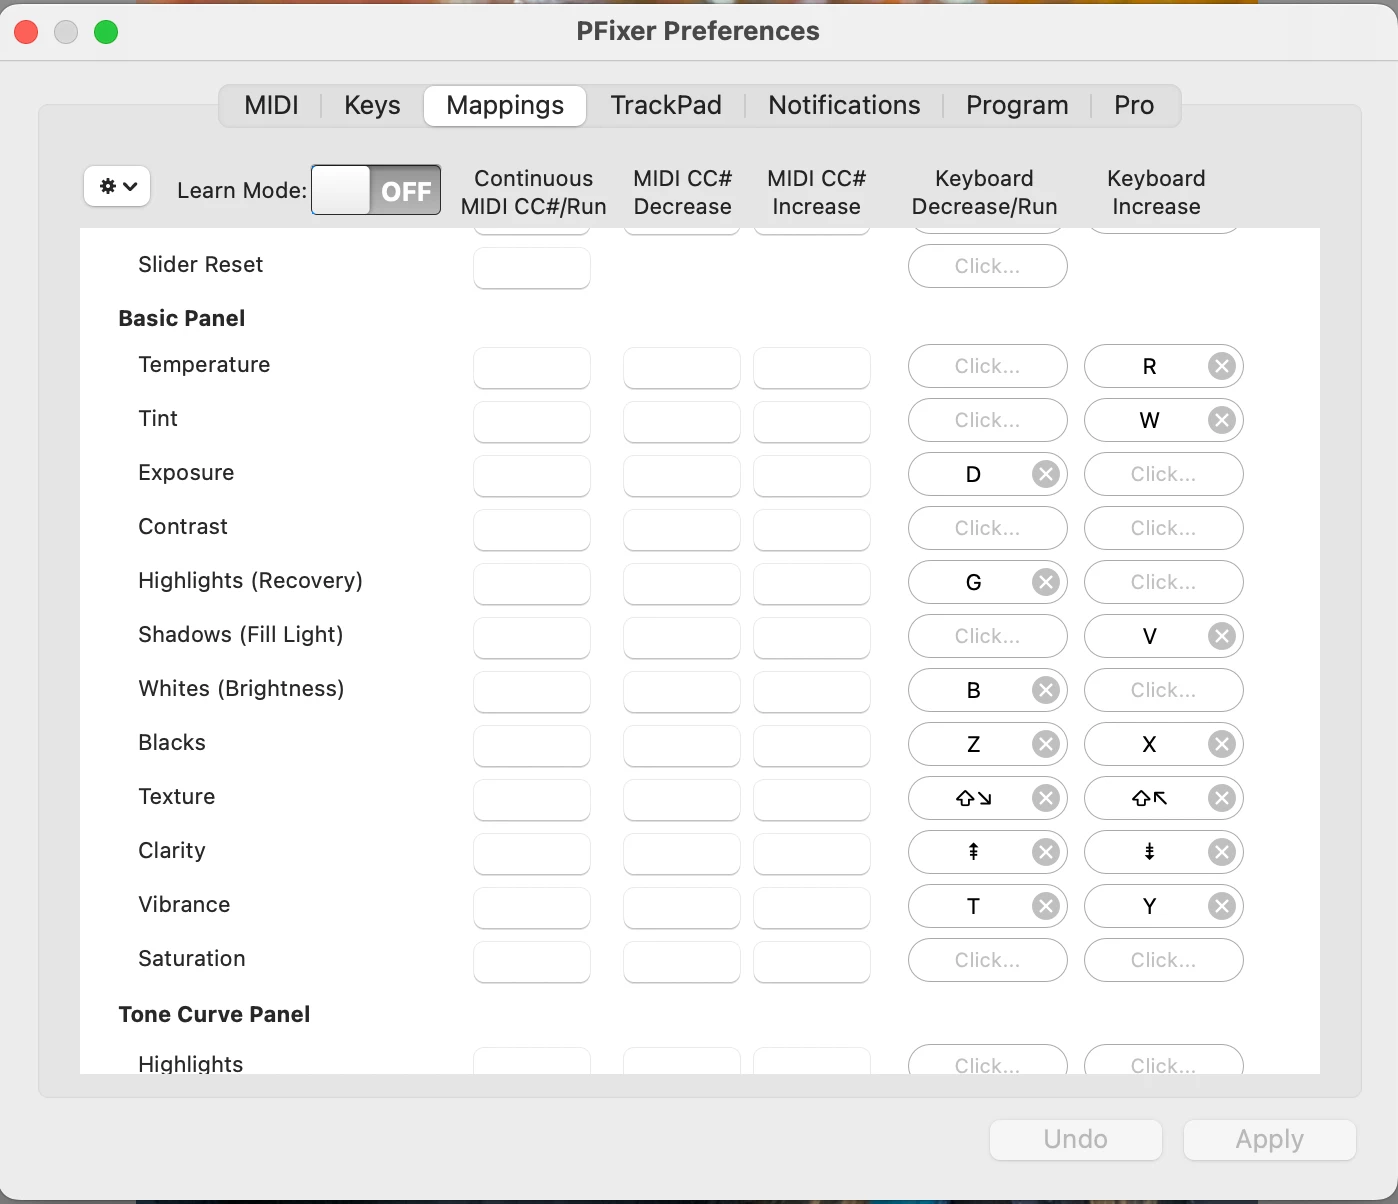Image resolution: width=1398 pixels, height=1204 pixels.
Task: Set Shadows (Fill Light) keyboard decrease shortcut
Action: point(988,636)
